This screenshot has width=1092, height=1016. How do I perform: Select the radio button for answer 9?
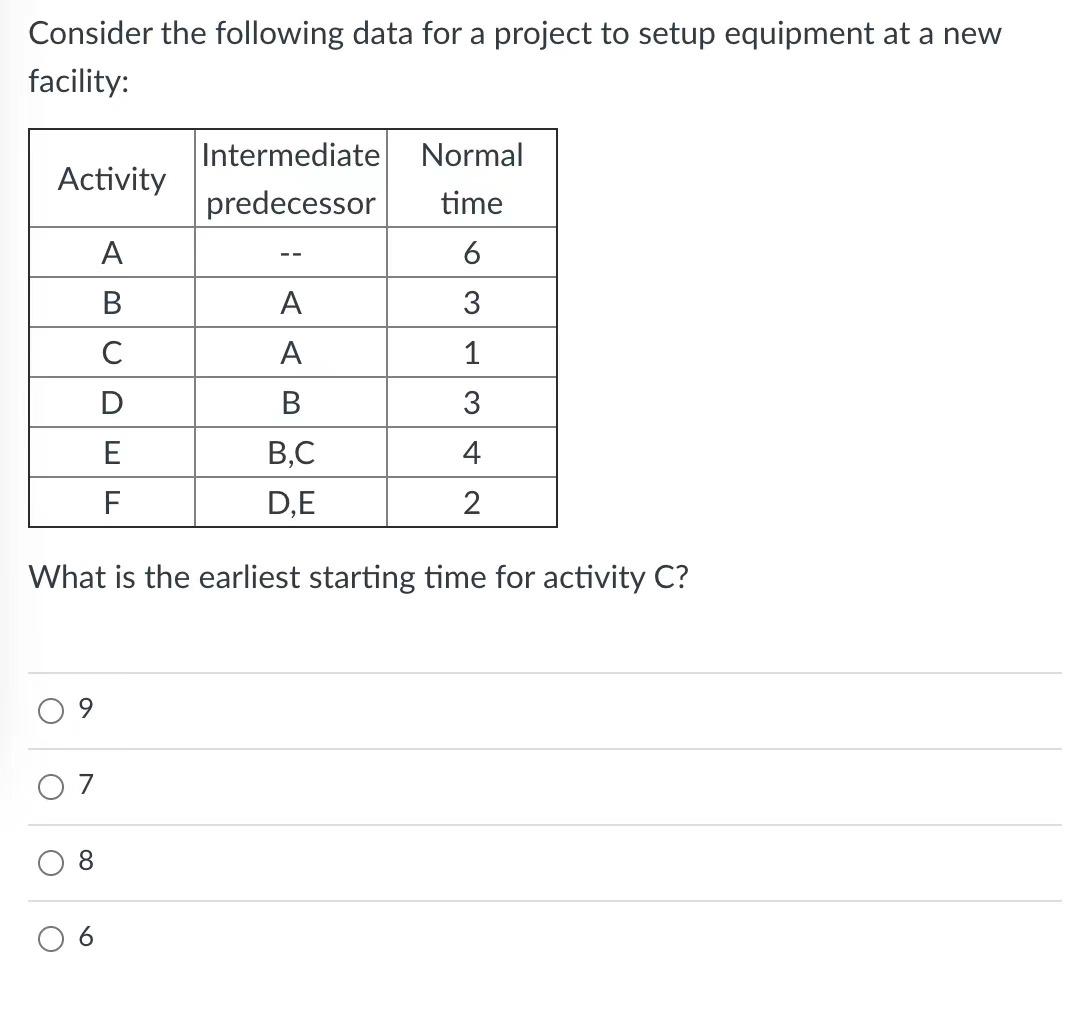point(49,709)
